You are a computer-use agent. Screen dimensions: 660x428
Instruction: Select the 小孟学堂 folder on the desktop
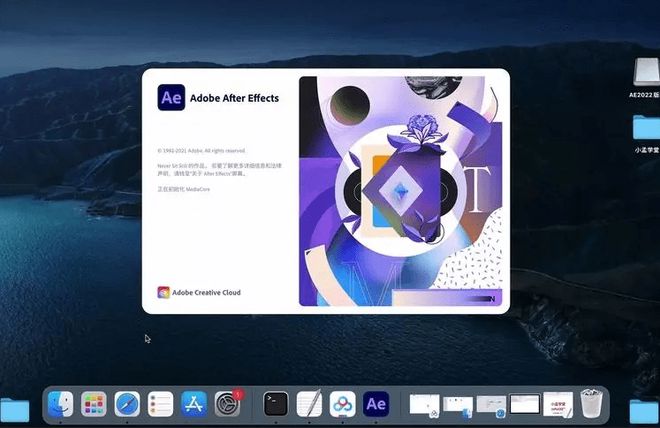point(647,133)
